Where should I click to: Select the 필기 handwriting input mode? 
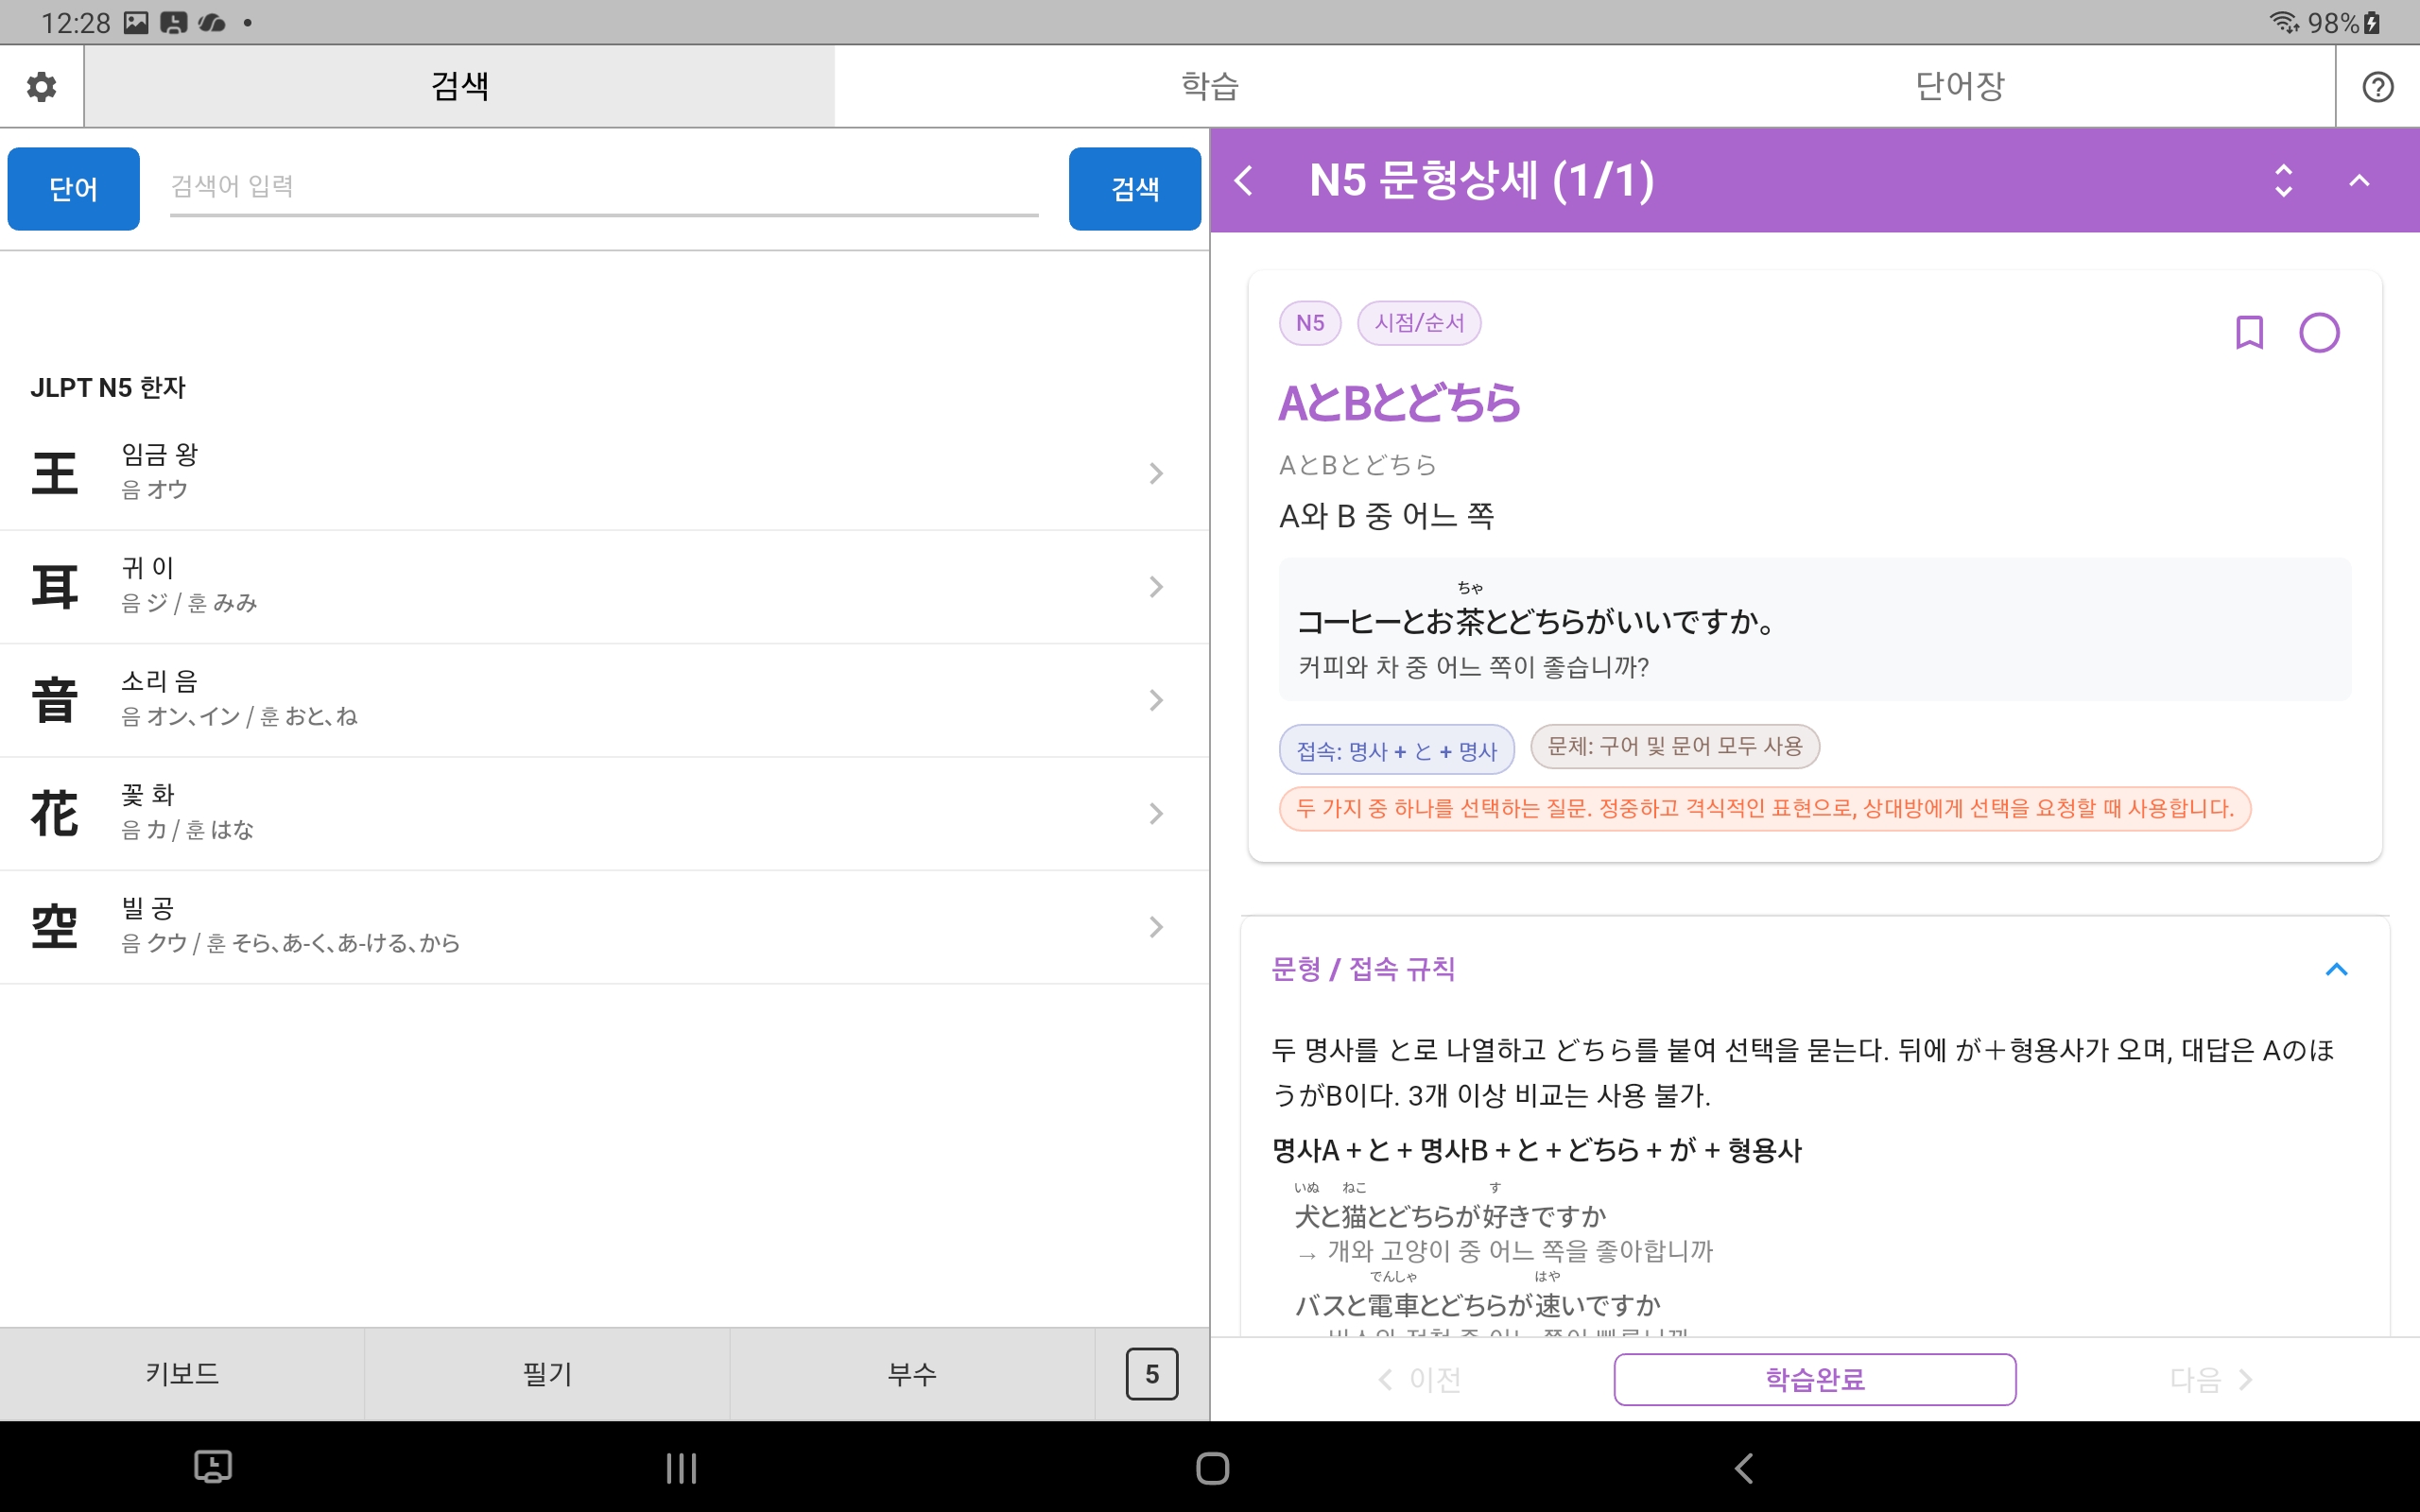tap(547, 1374)
